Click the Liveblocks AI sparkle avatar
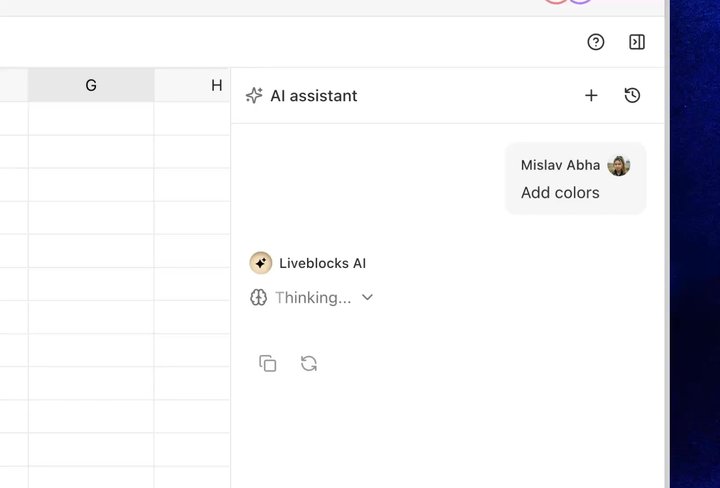Screen dimensions: 720x488 [x=260, y=263]
